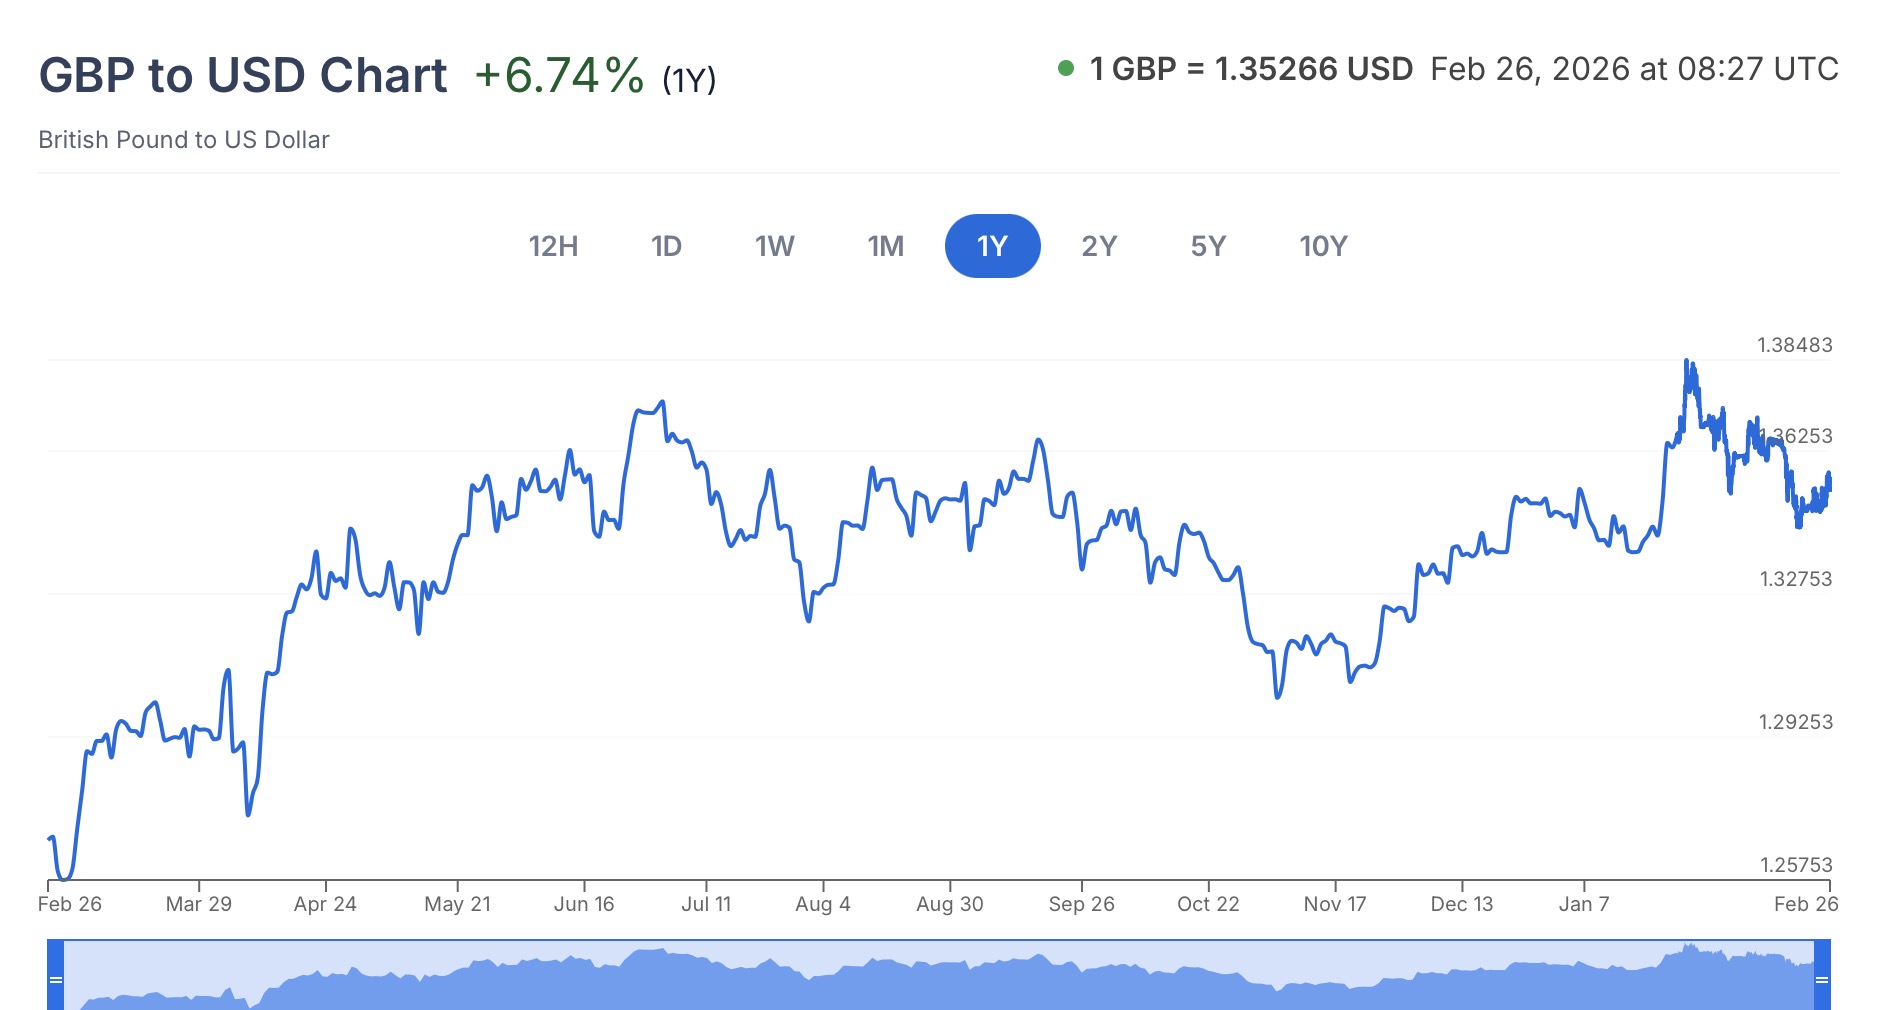
Task: Show the 1M chart view
Action: [885, 246]
